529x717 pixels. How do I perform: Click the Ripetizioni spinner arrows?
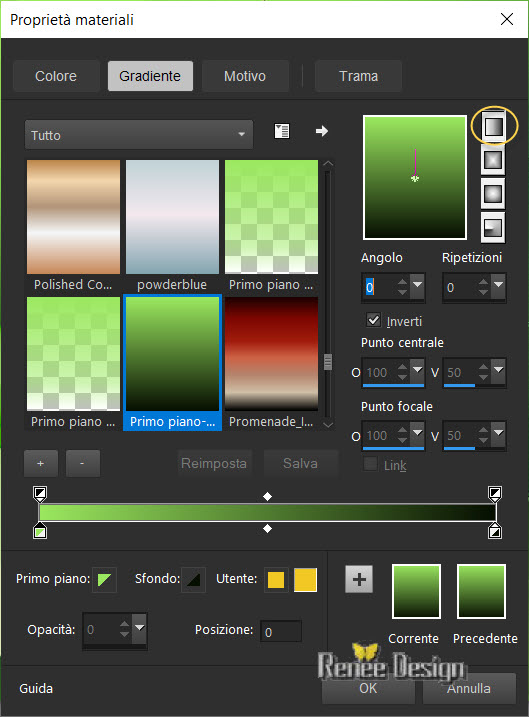click(x=483, y=287)
